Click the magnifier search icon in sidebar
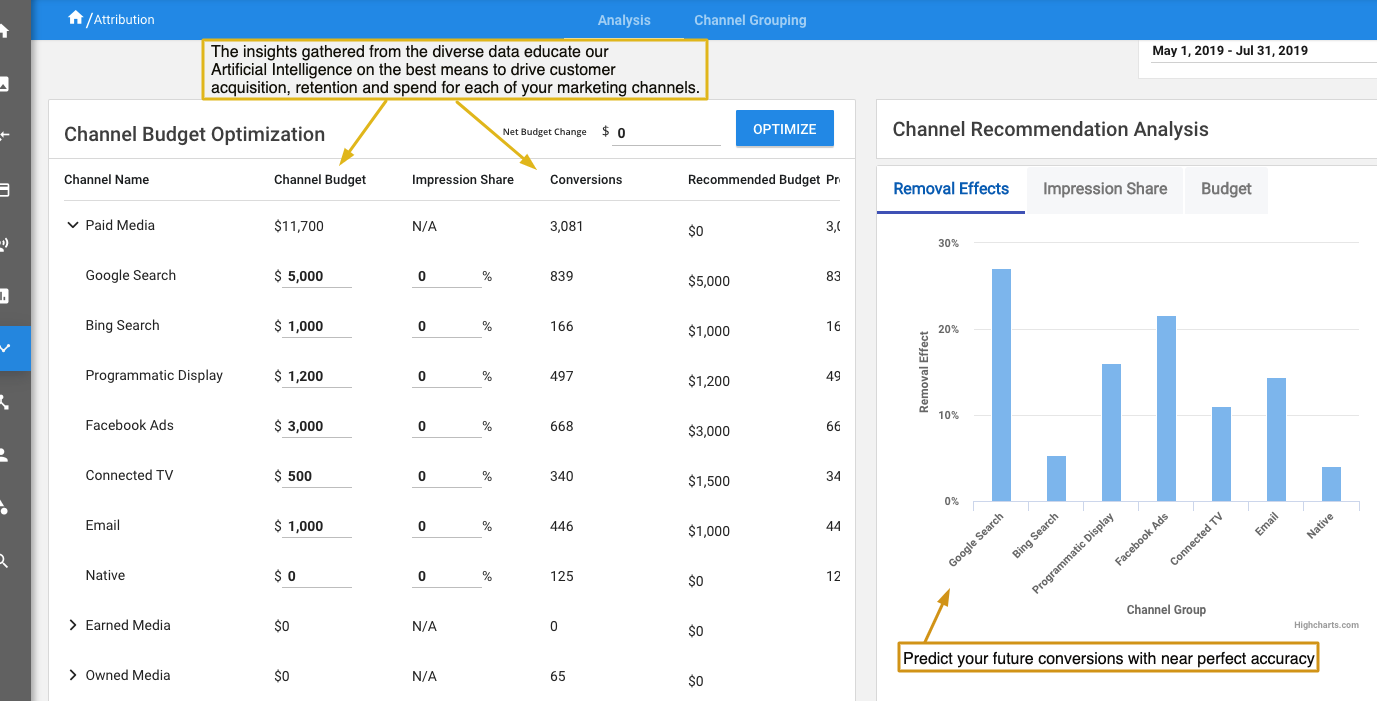 tap(5, 561)
